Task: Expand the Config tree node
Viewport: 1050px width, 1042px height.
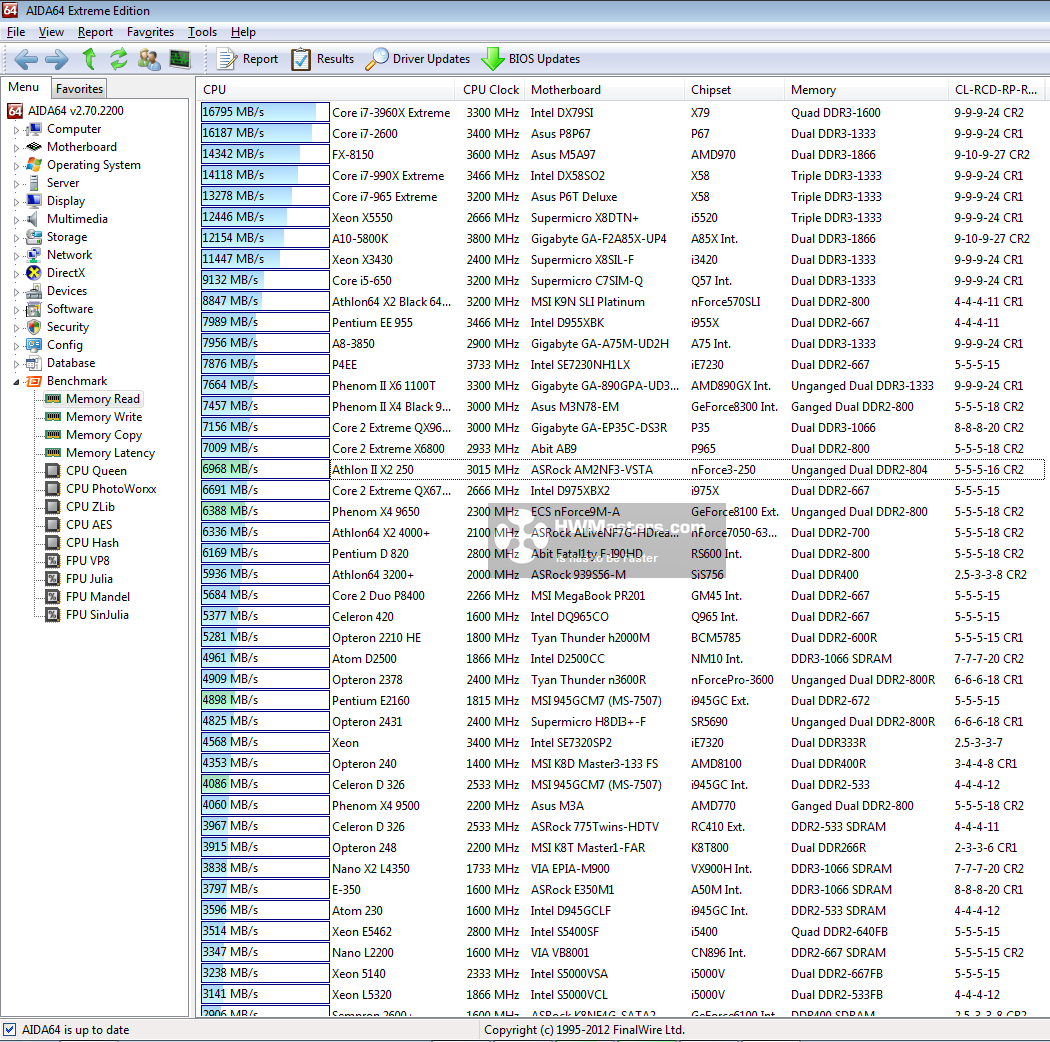Action: click(x=17, y=346)
